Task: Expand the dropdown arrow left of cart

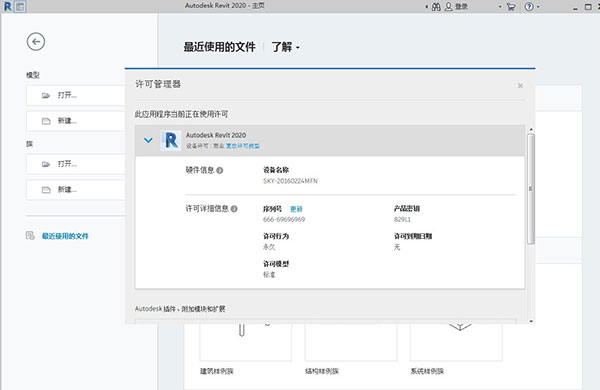Action: [x=500, y=7]
